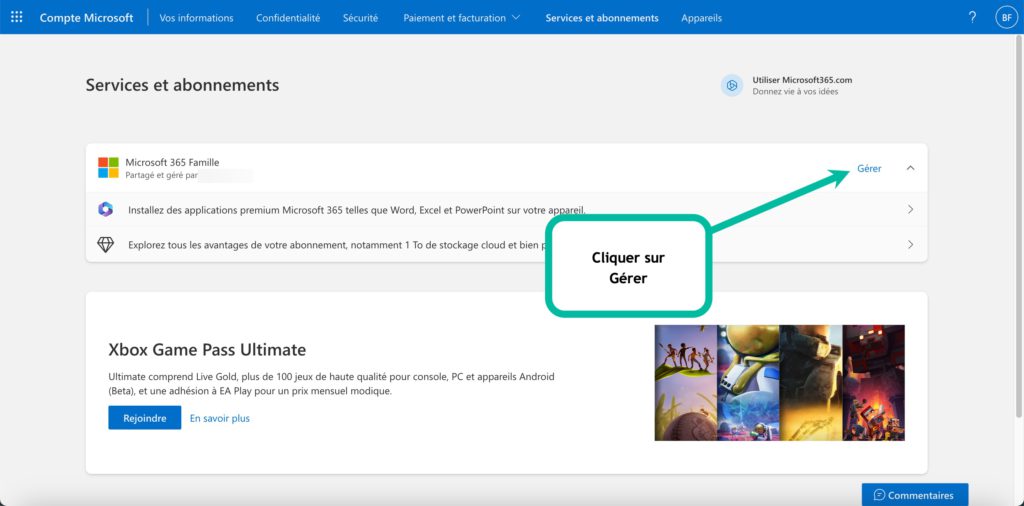Open the BF account profile avatar
This screenshot has width=1024, height=506.
1005,17
